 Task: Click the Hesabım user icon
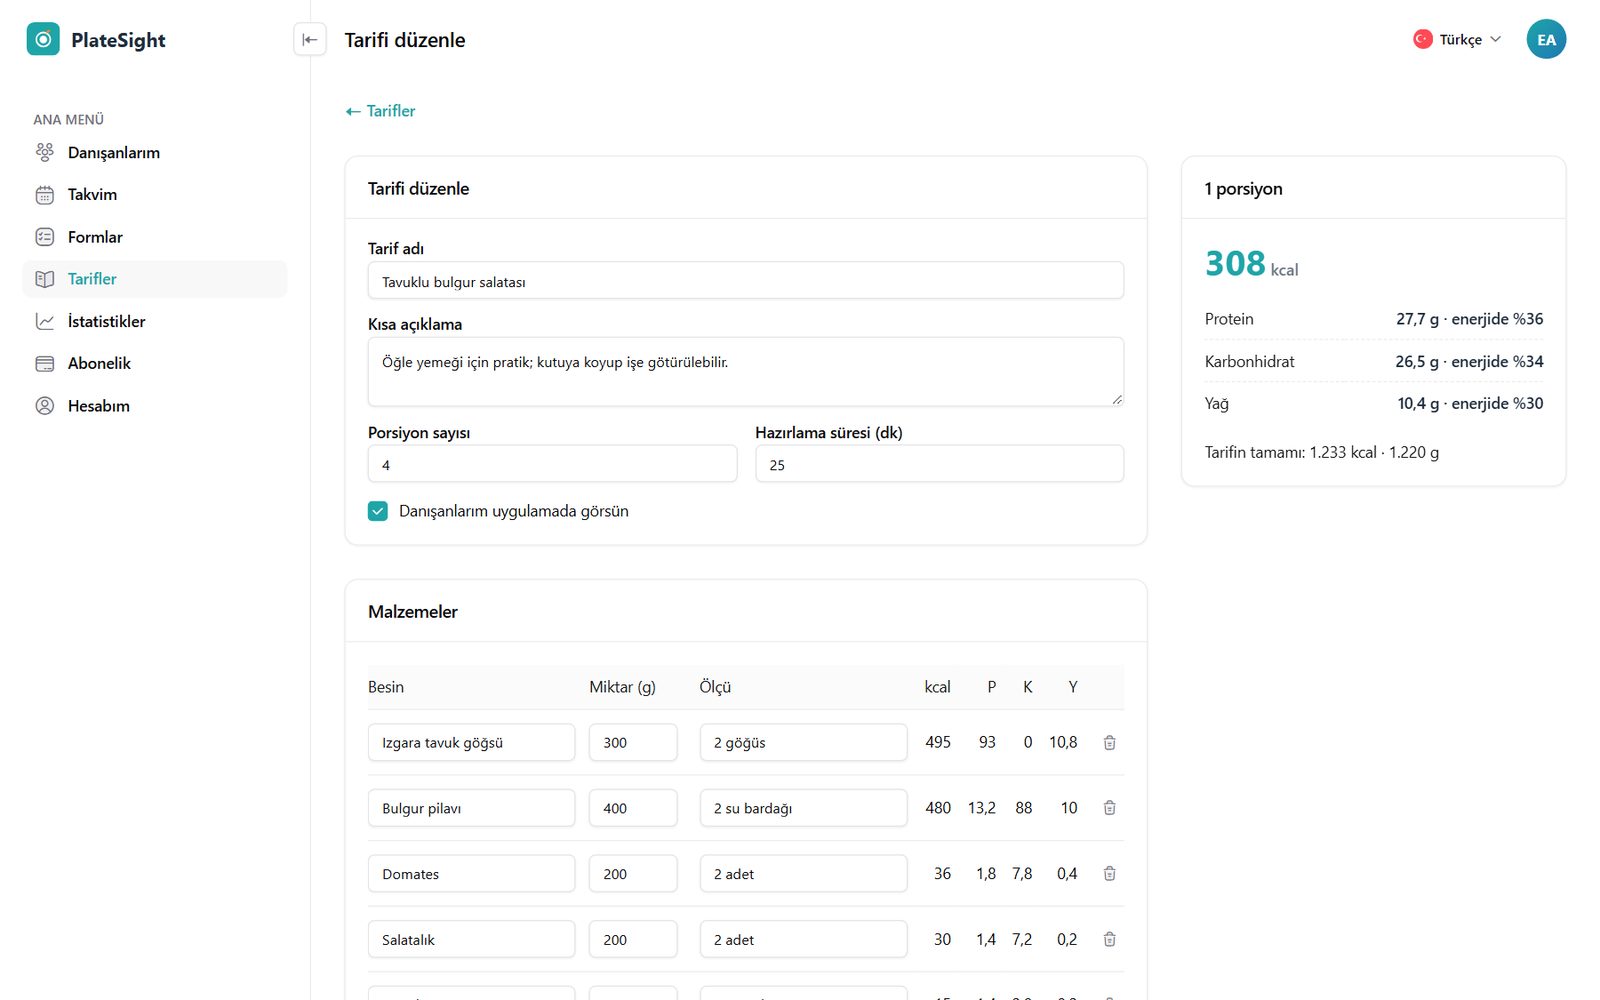pyautogui.click(x=45, y=406)
